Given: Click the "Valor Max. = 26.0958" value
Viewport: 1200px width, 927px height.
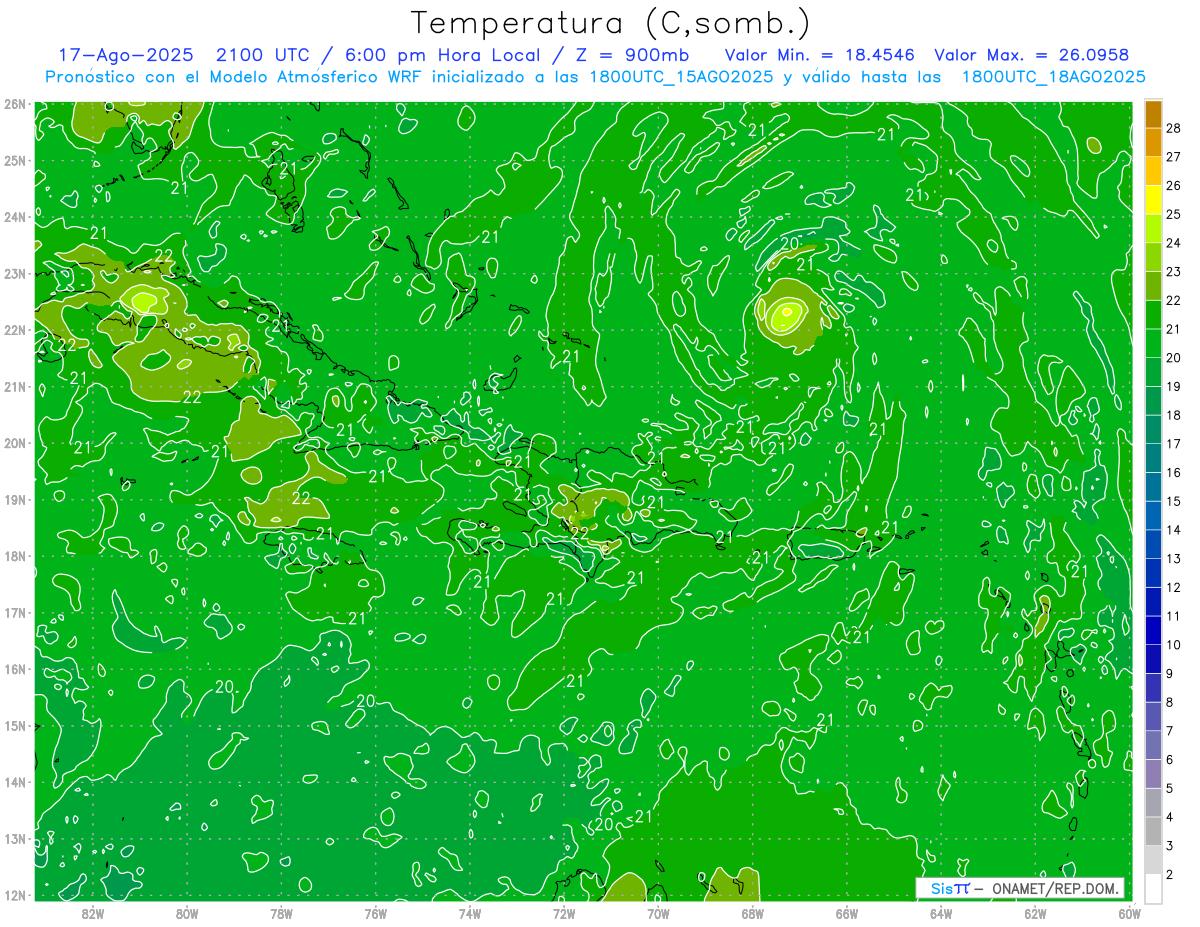Looking at the screenshot, I should [1032, 55].
